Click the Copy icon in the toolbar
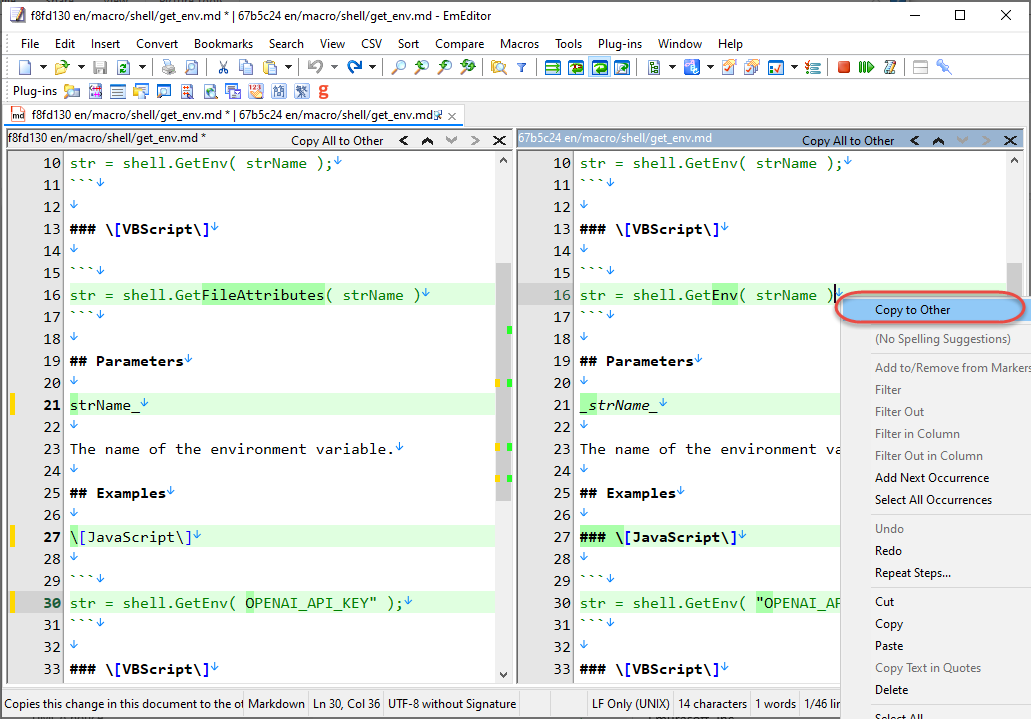Image resolution: width=1031 pixels, height=719 pixels. tap(246, 67)
